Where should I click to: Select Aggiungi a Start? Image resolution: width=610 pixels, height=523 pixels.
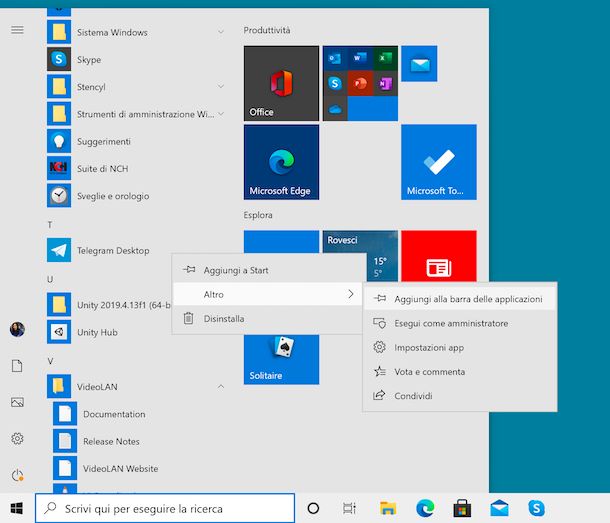pos(267,270)
